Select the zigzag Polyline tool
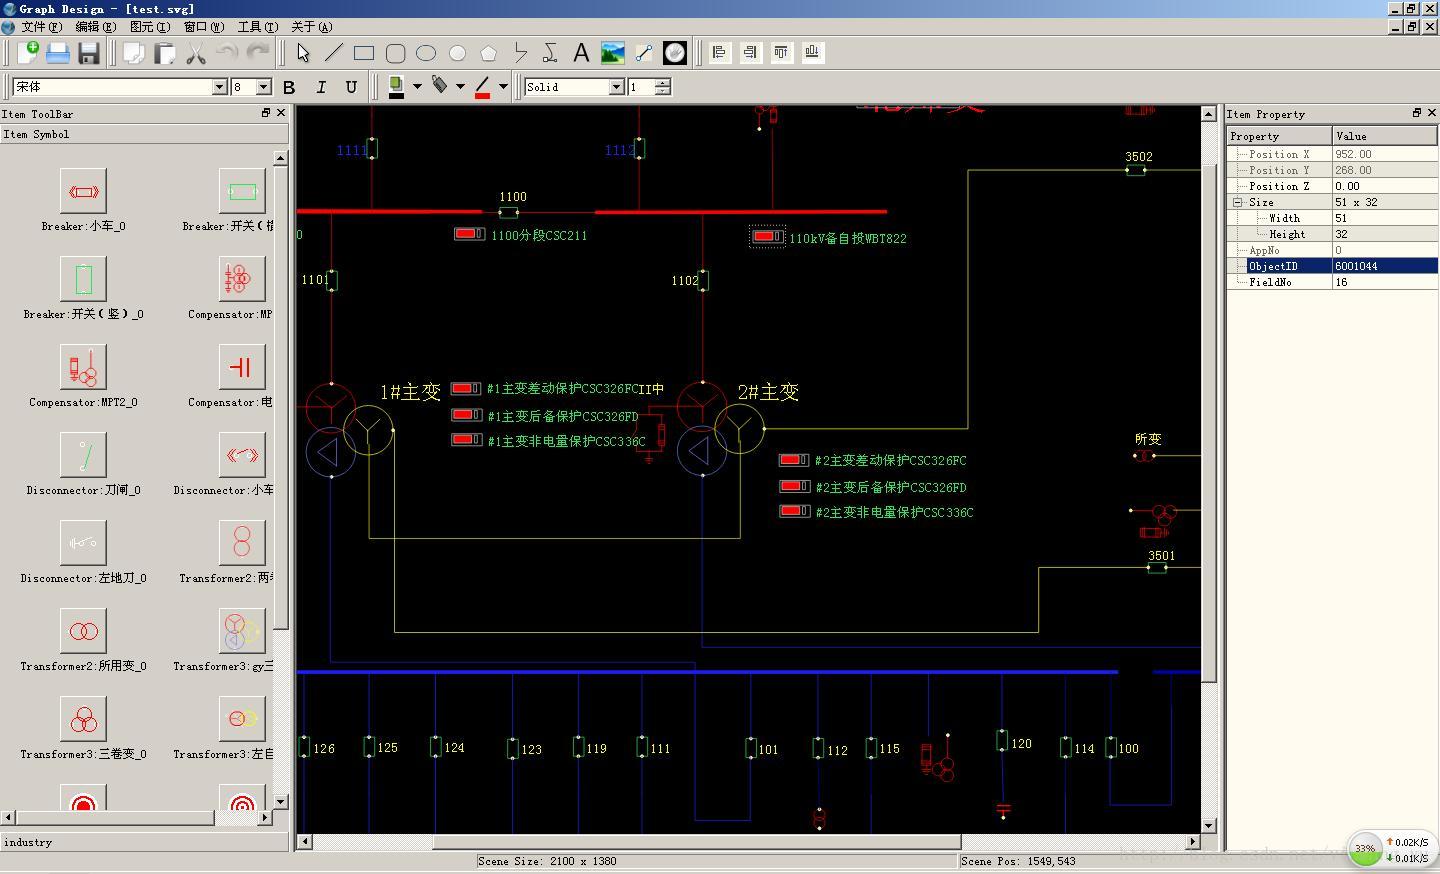This screenshot has width=1440, height=874. point(519,53)
